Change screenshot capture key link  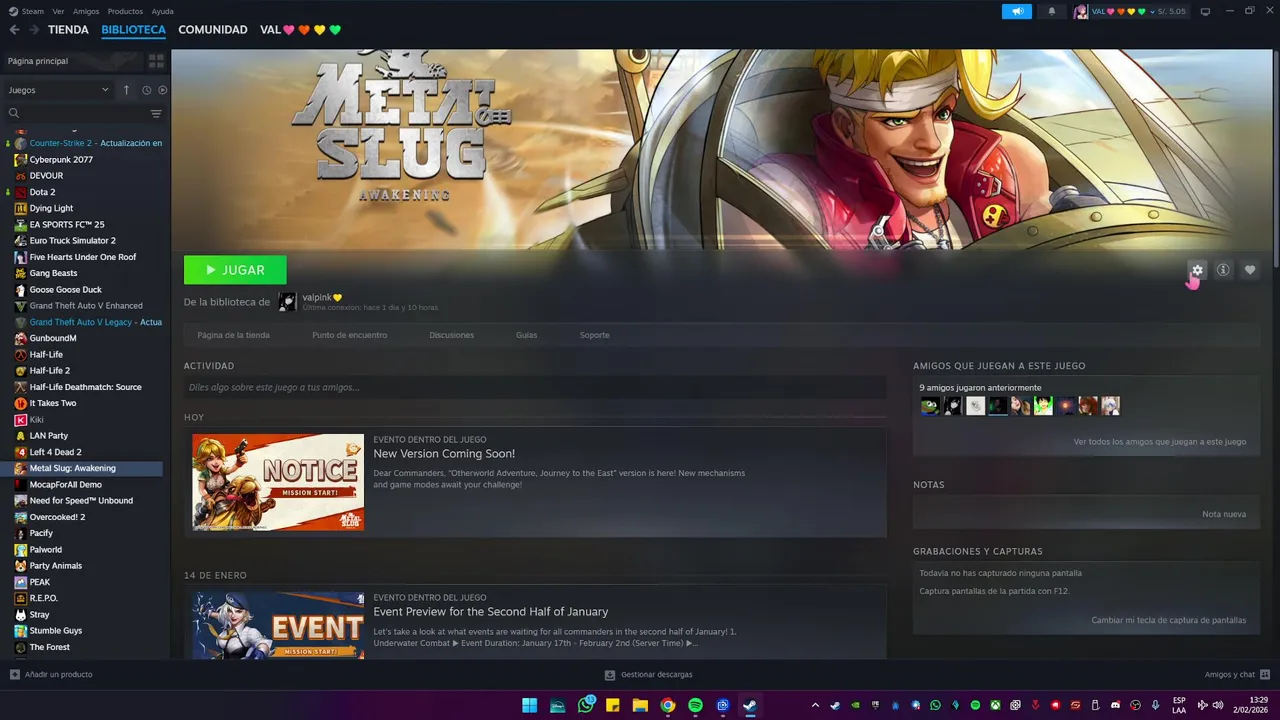coord(1169,620)
